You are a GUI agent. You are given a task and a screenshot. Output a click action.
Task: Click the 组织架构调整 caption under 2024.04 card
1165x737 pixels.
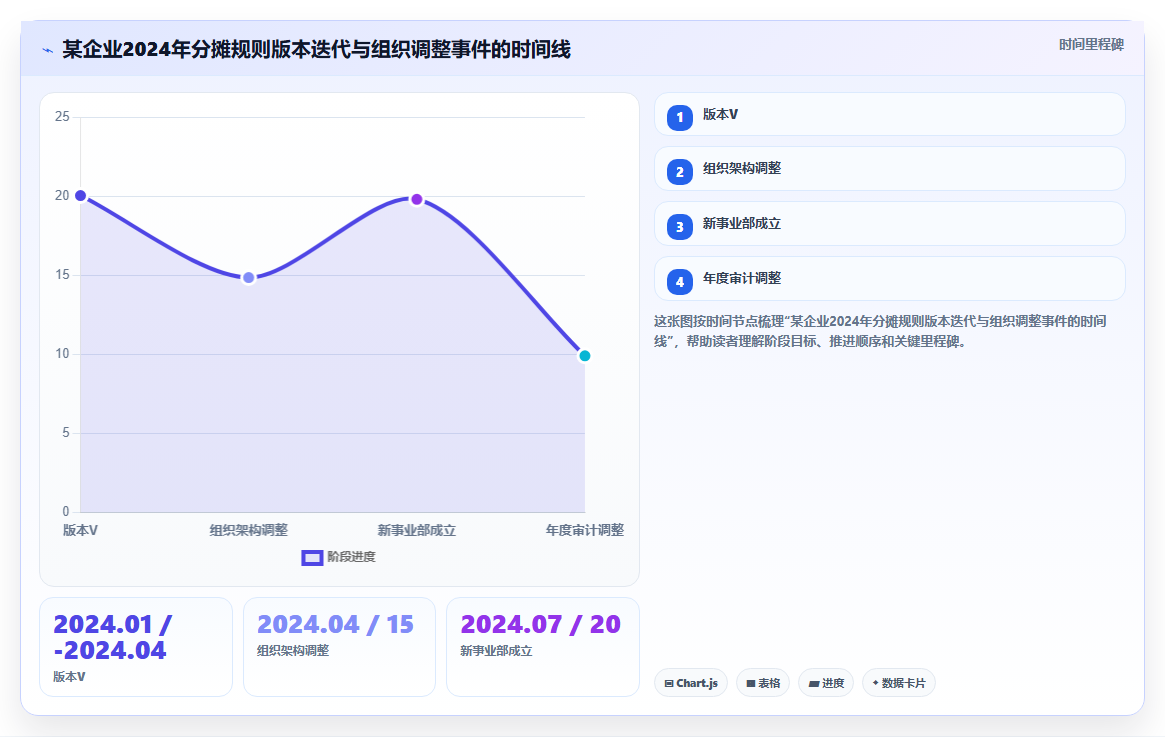click(293, 651)
